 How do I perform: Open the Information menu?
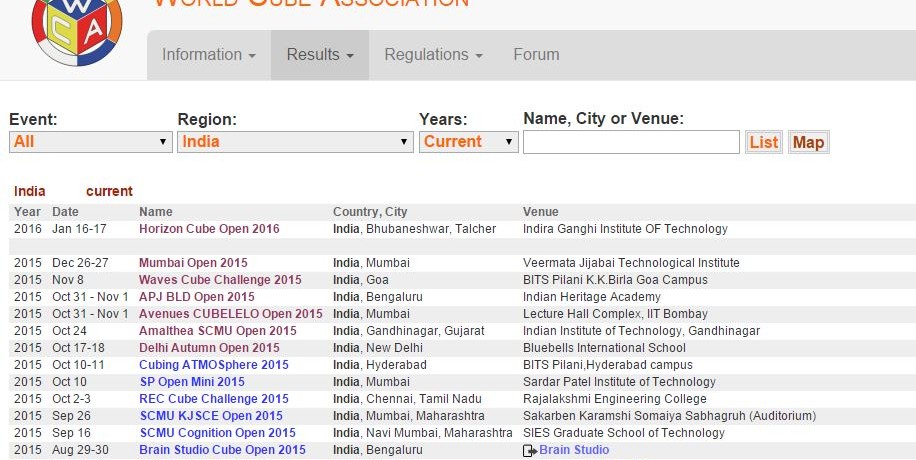point(209,55)
